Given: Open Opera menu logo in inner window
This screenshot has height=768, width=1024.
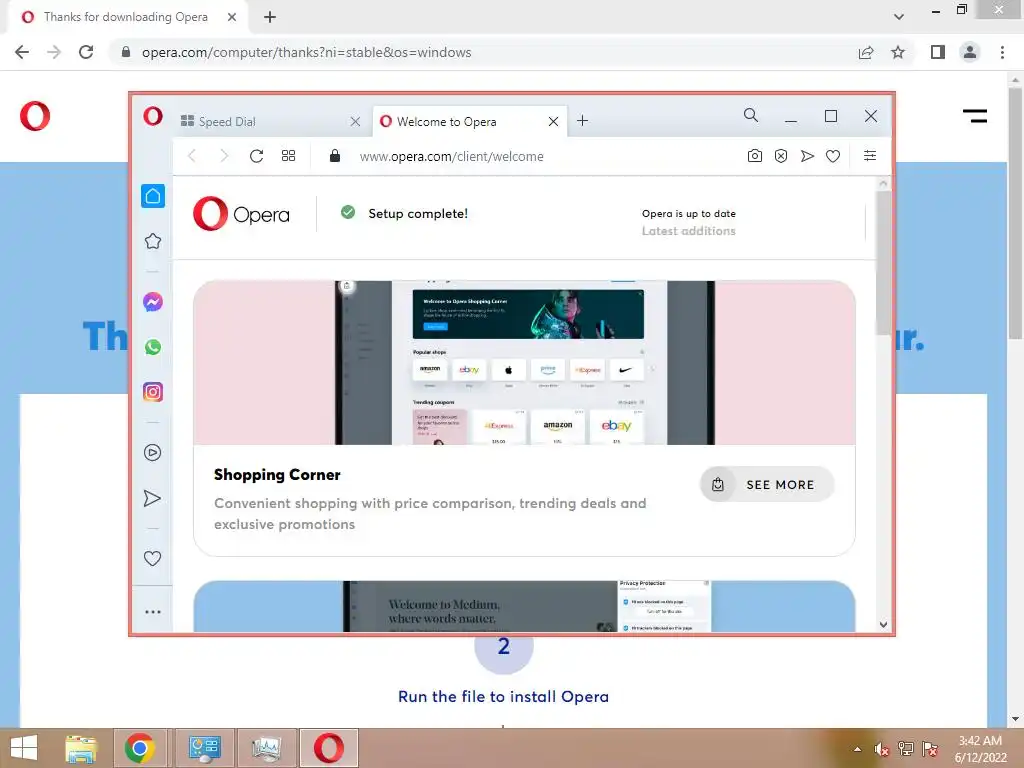Looking at the screenshot, I should pyautogui.click(x=153, y=116).
